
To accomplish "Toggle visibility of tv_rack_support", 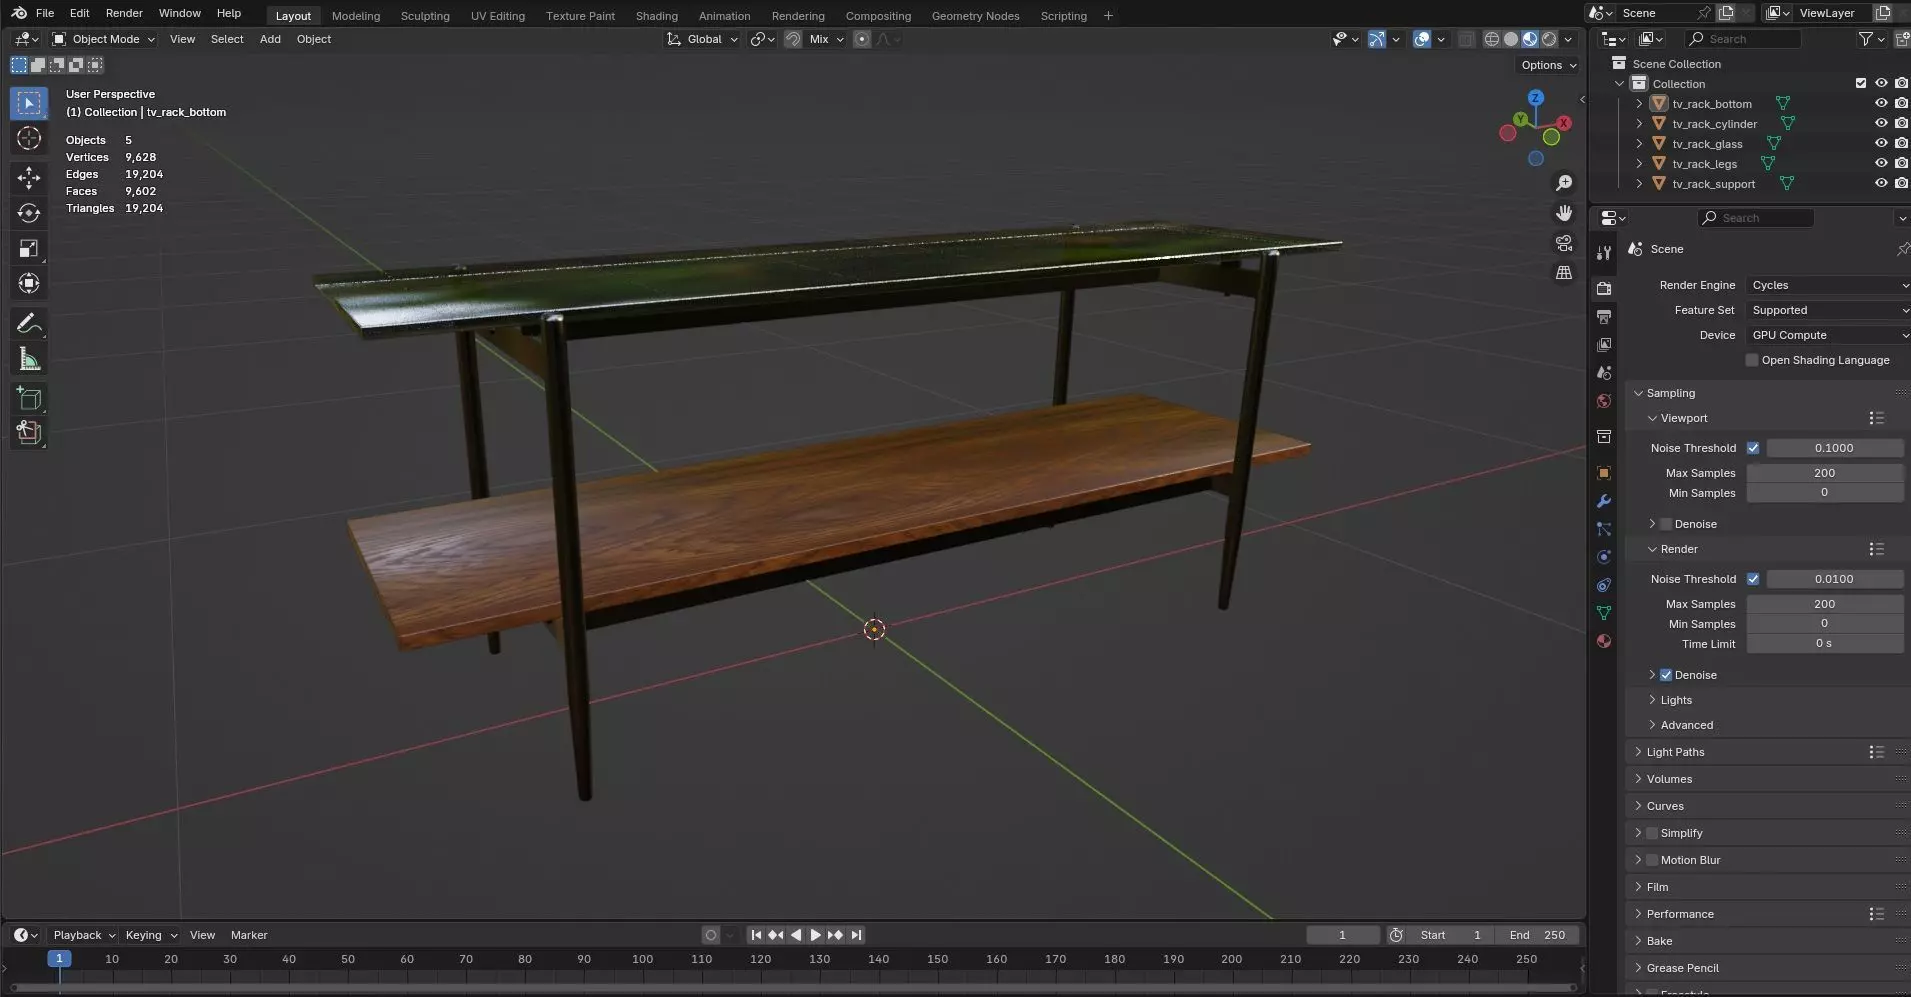I will [x=1881, y=183].
